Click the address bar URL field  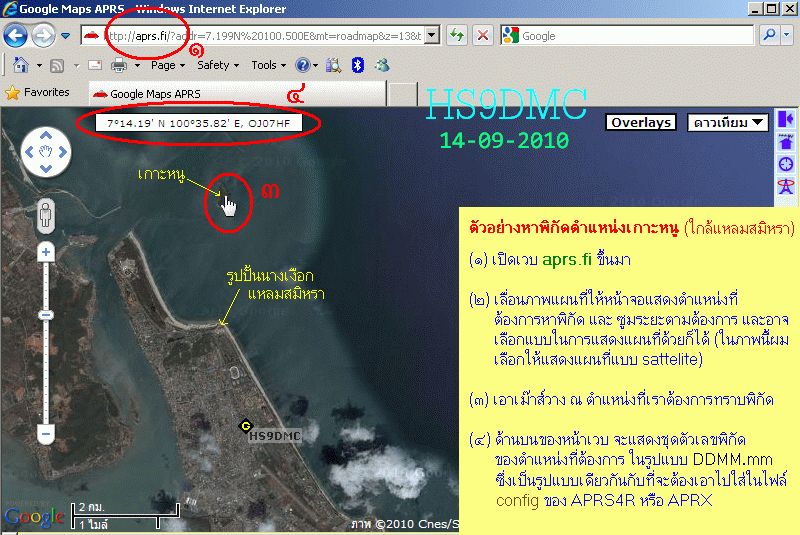click(254, 36)
